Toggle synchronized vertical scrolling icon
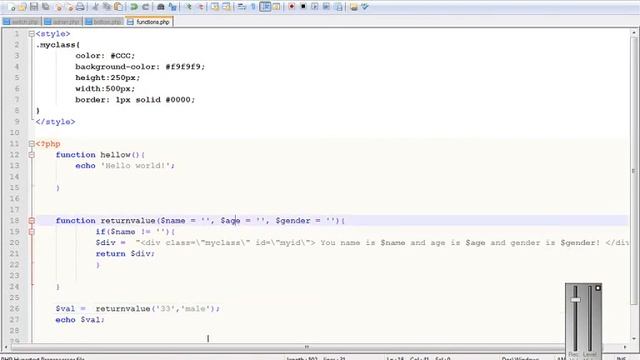Image resolution: width=640 pixels, height=360 pixels. pos(215,7)
